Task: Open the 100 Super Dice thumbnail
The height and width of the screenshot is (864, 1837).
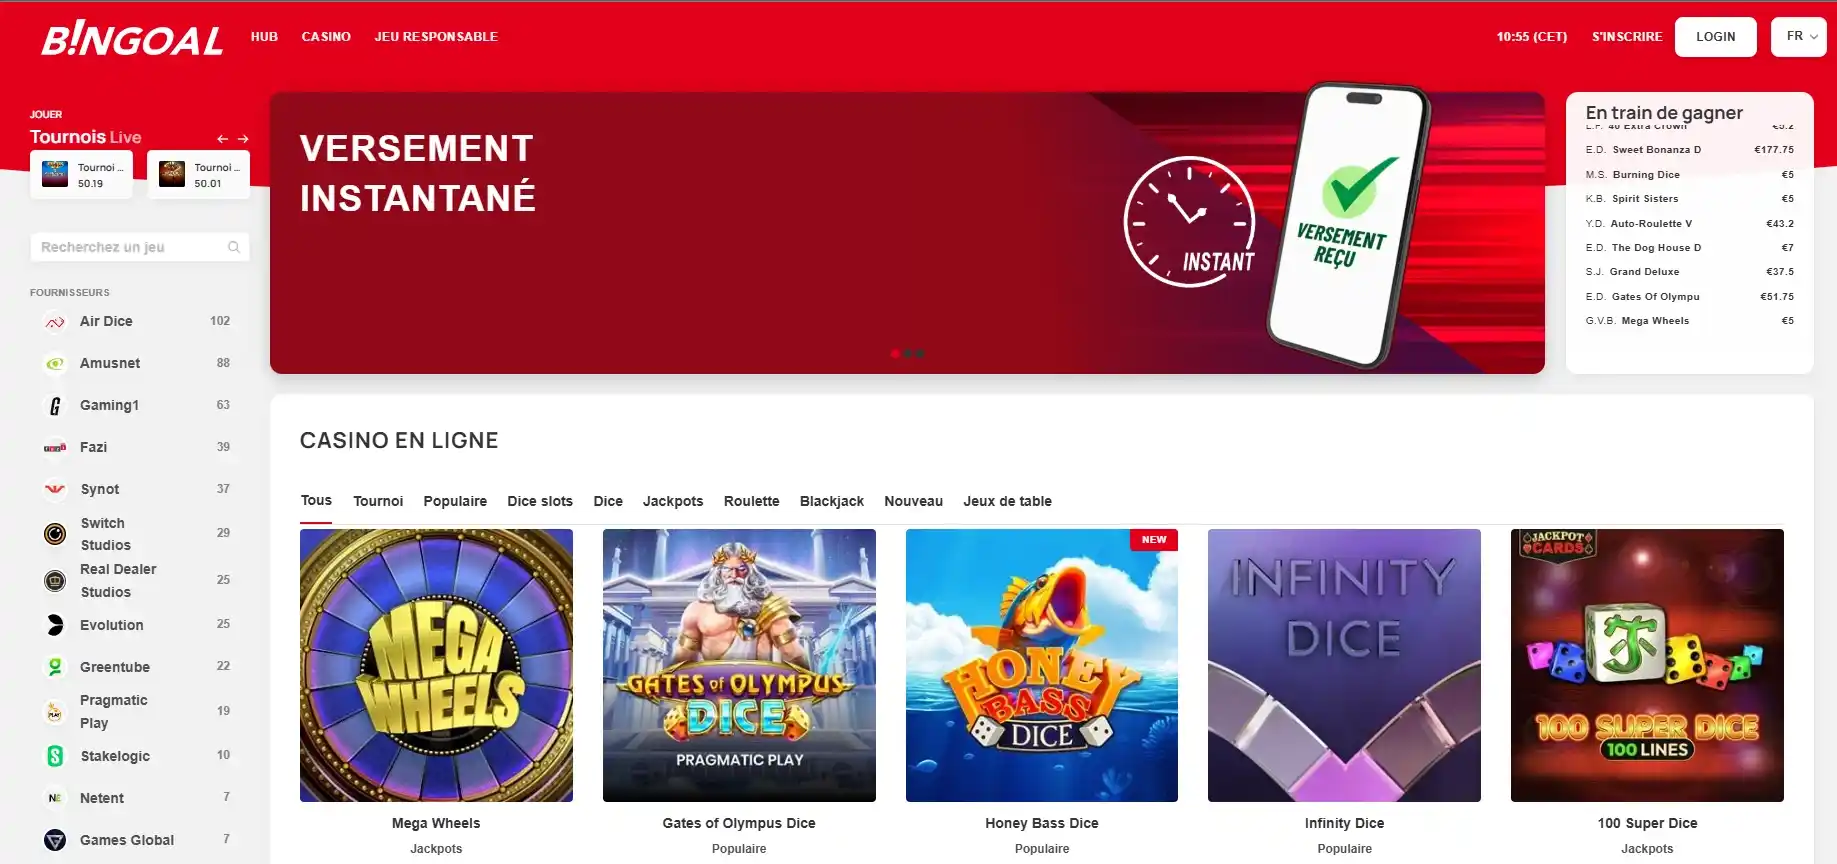Action: click(x=1647, y=665)
